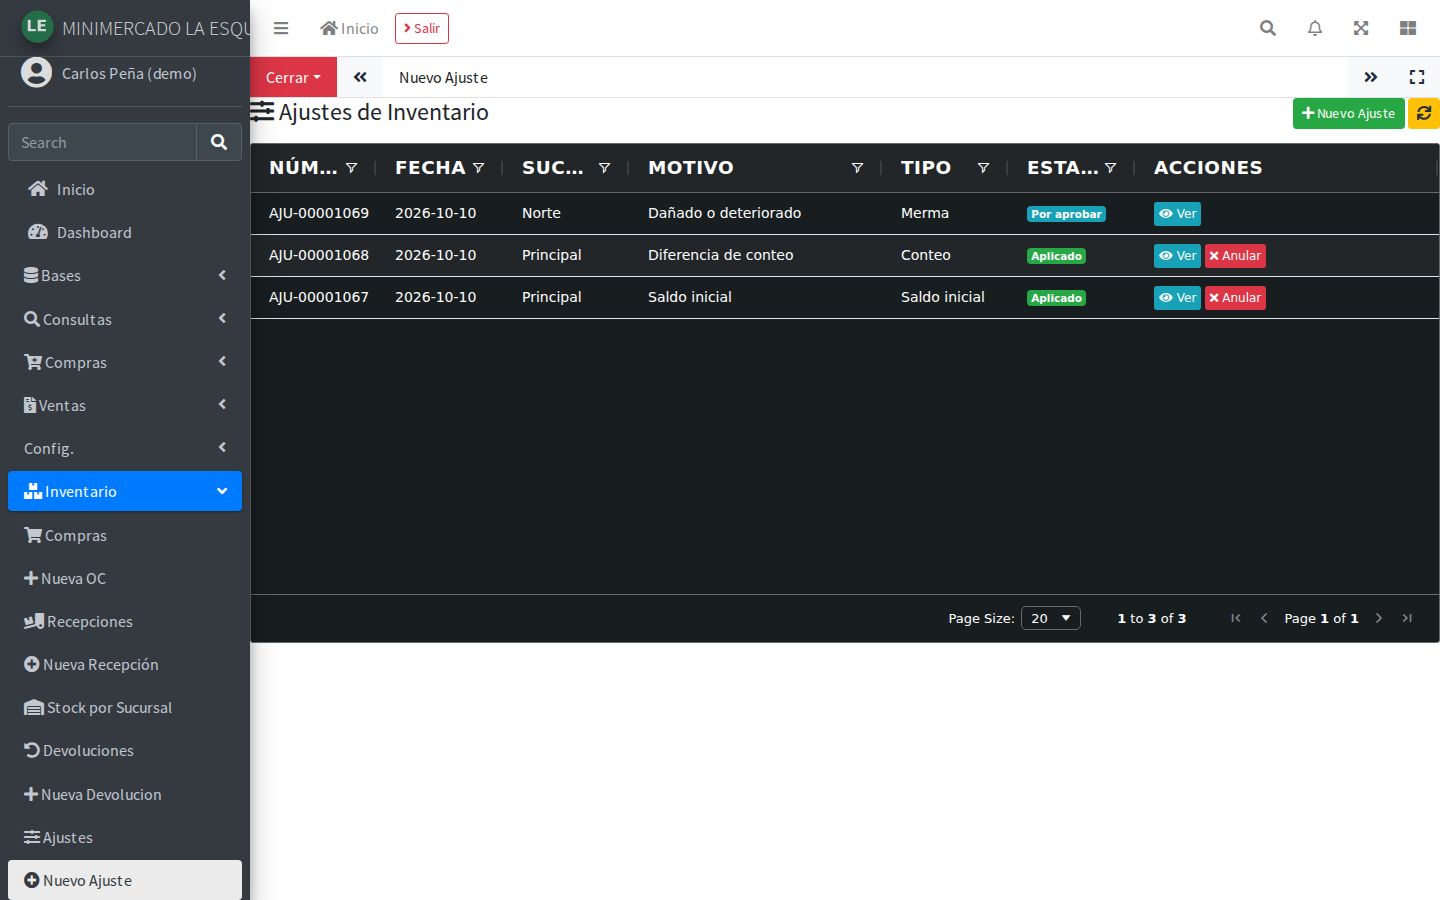Click the sidebar Search input field

[x=102, y=142]
